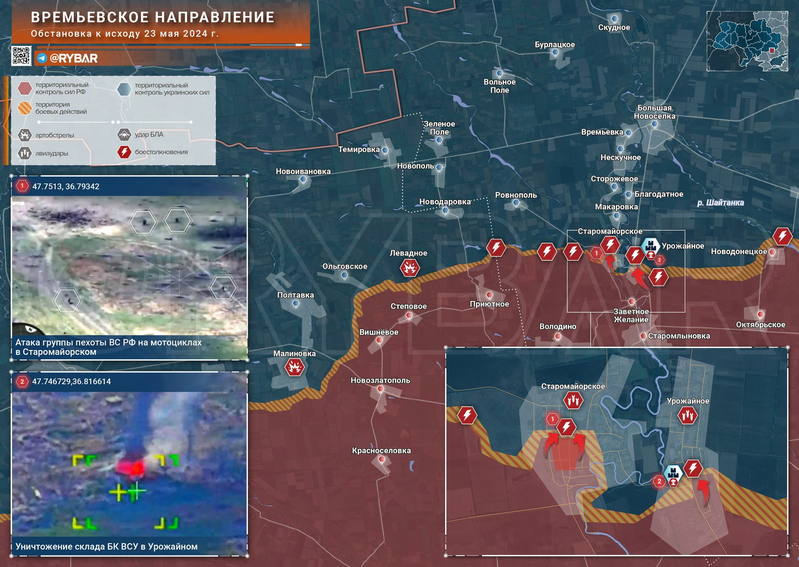Image resolution: width=799 pixels, height=567 pixels.
Task: Open the ammo depot destruction thumbnail
Action: (x=129, y=464)
